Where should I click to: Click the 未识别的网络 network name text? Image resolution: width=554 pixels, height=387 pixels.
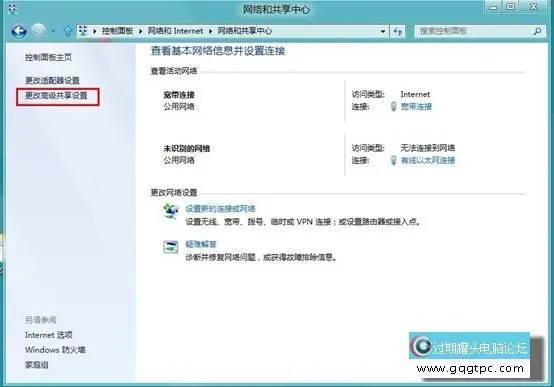pos(187,148)
